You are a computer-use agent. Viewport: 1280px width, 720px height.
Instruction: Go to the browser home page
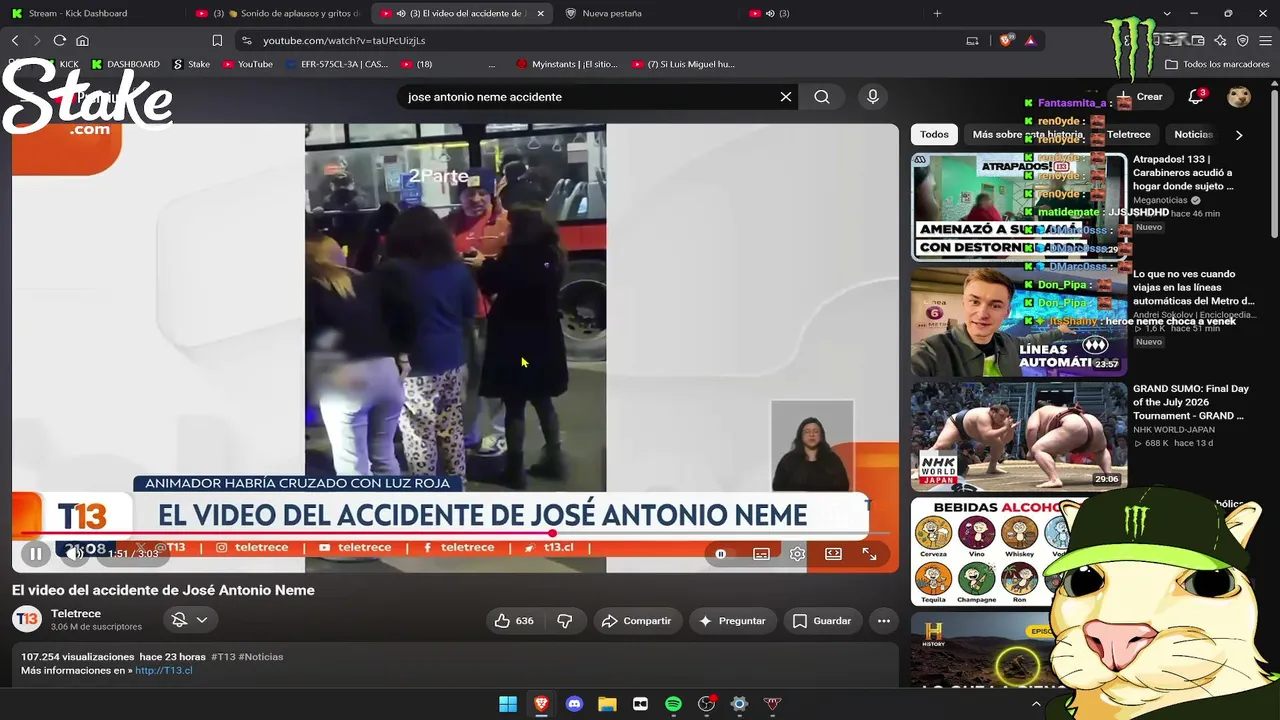[82, 40]
